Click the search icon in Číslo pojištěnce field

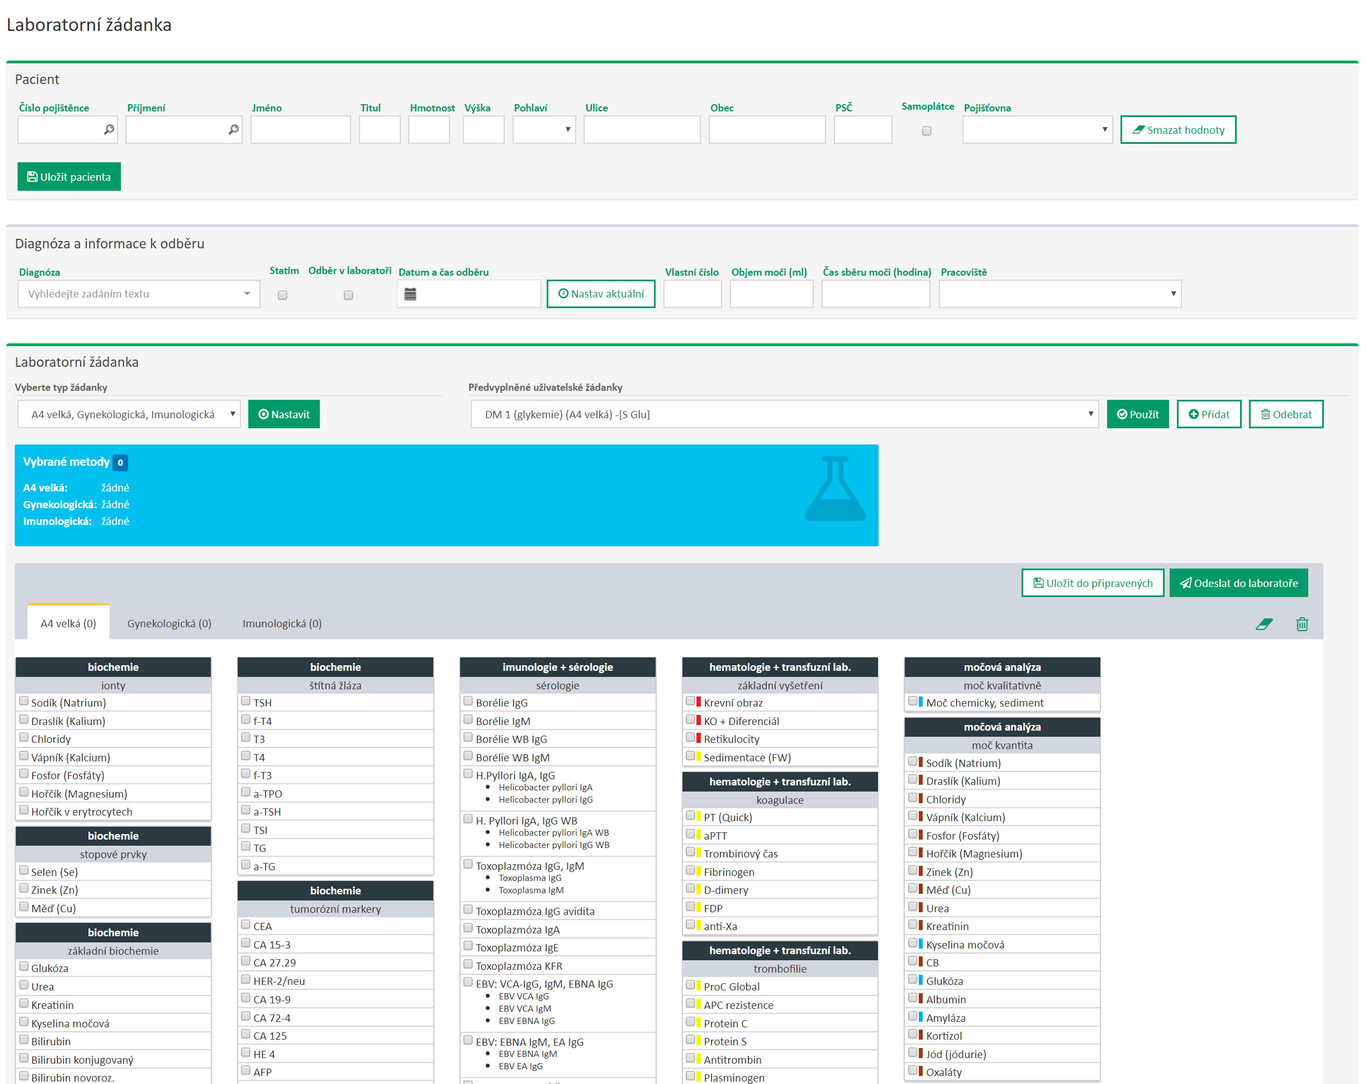pyautogui.click(x=109, y=130)
